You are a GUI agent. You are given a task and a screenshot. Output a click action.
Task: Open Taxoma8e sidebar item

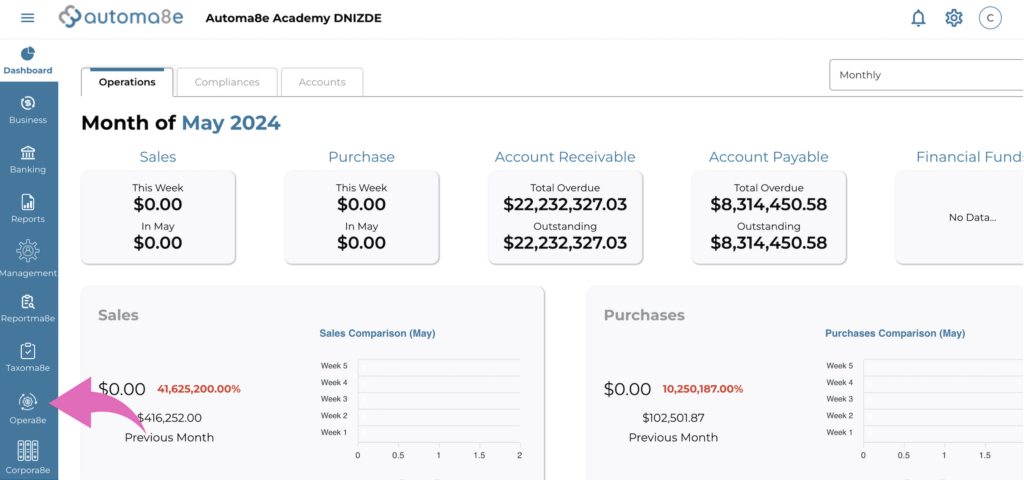pos(28,357)
